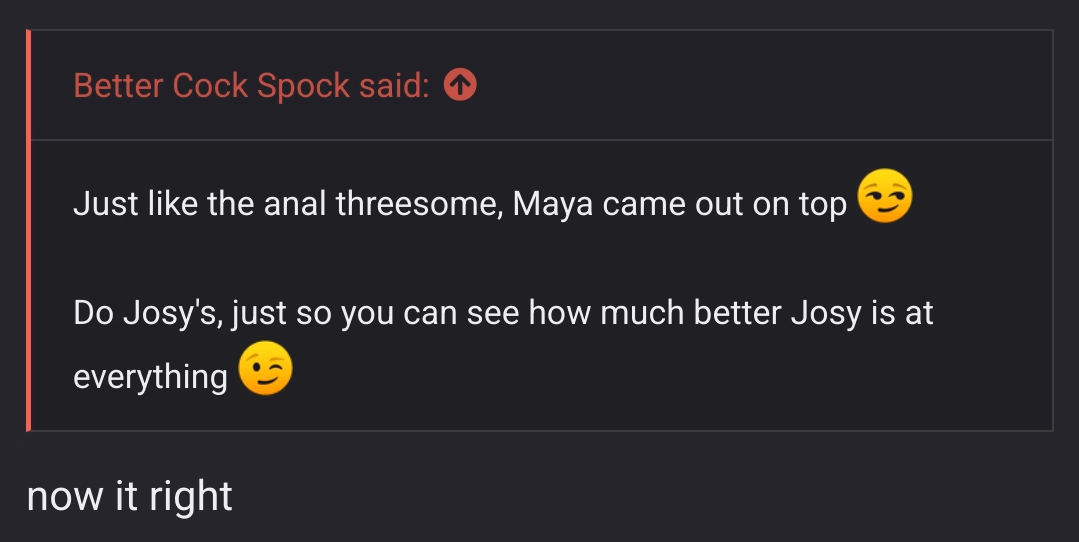1079x542 pixels.
Task: Click the smirking face emoji
Action: [885, 197]
